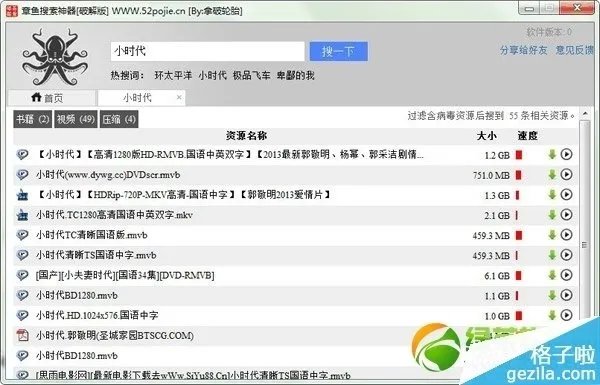Viewport: 600px width, 385px height.
Task: Select row 小时代.郭敬明(圣城家园BTSCG.COM)
Action: (x=295, y=336)
